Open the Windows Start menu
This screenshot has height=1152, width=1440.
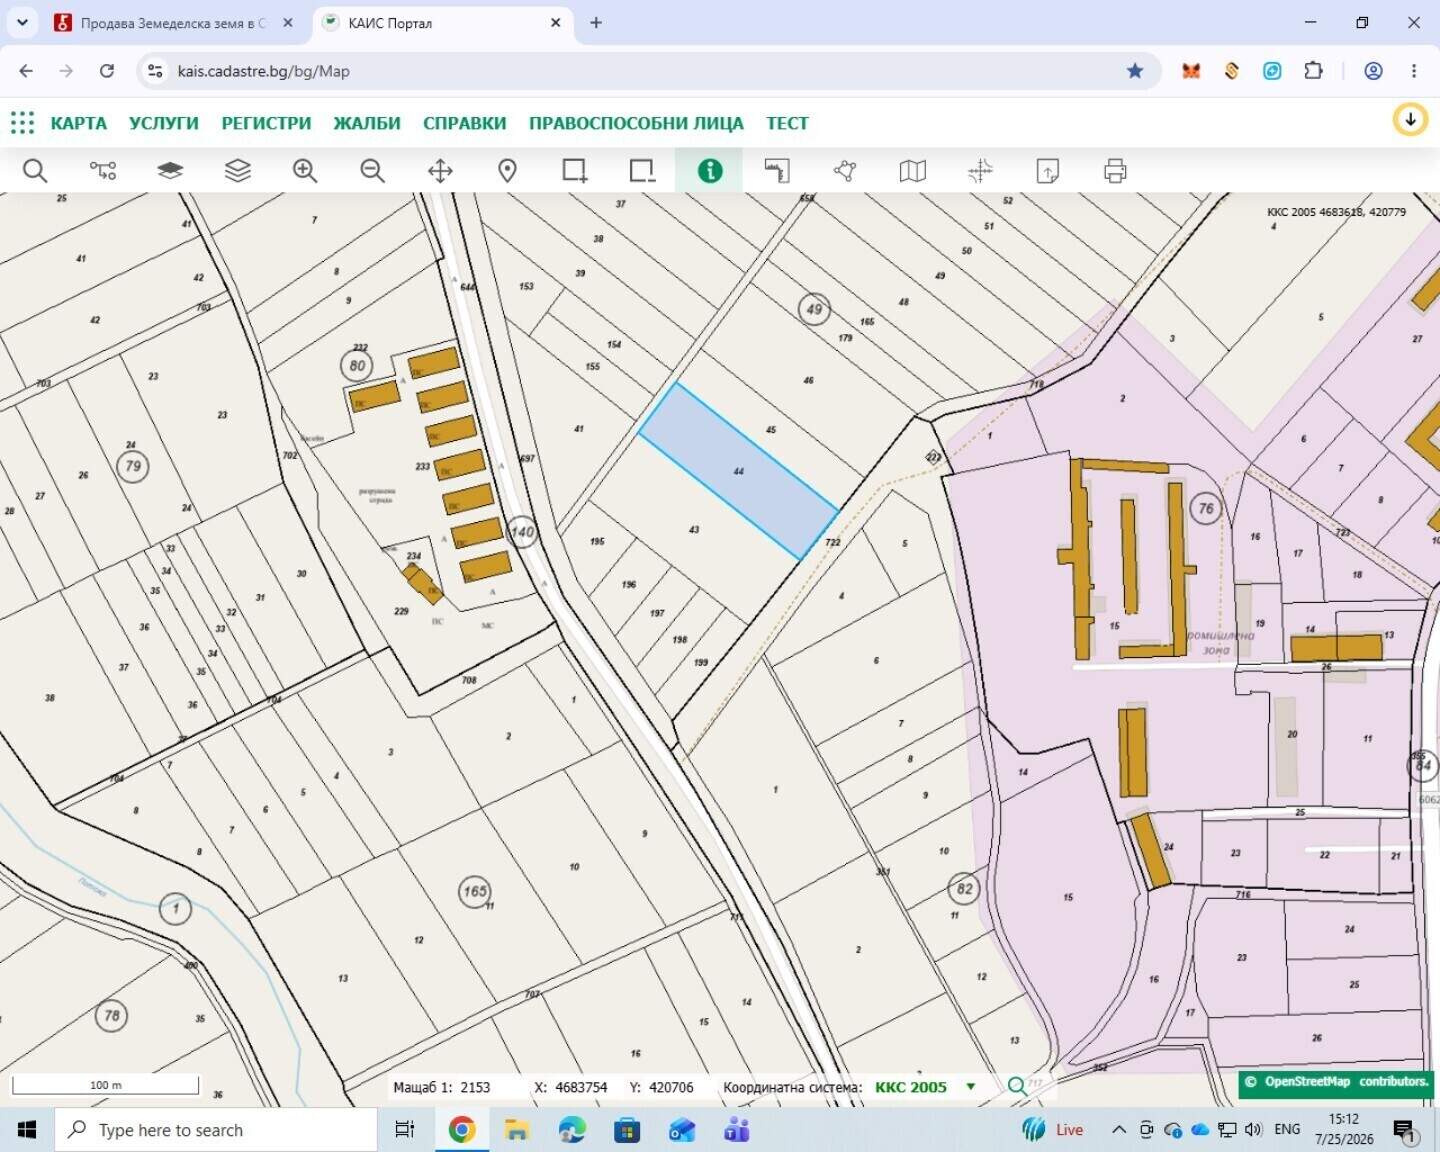pyautogui.click(x=27, y=1130)
